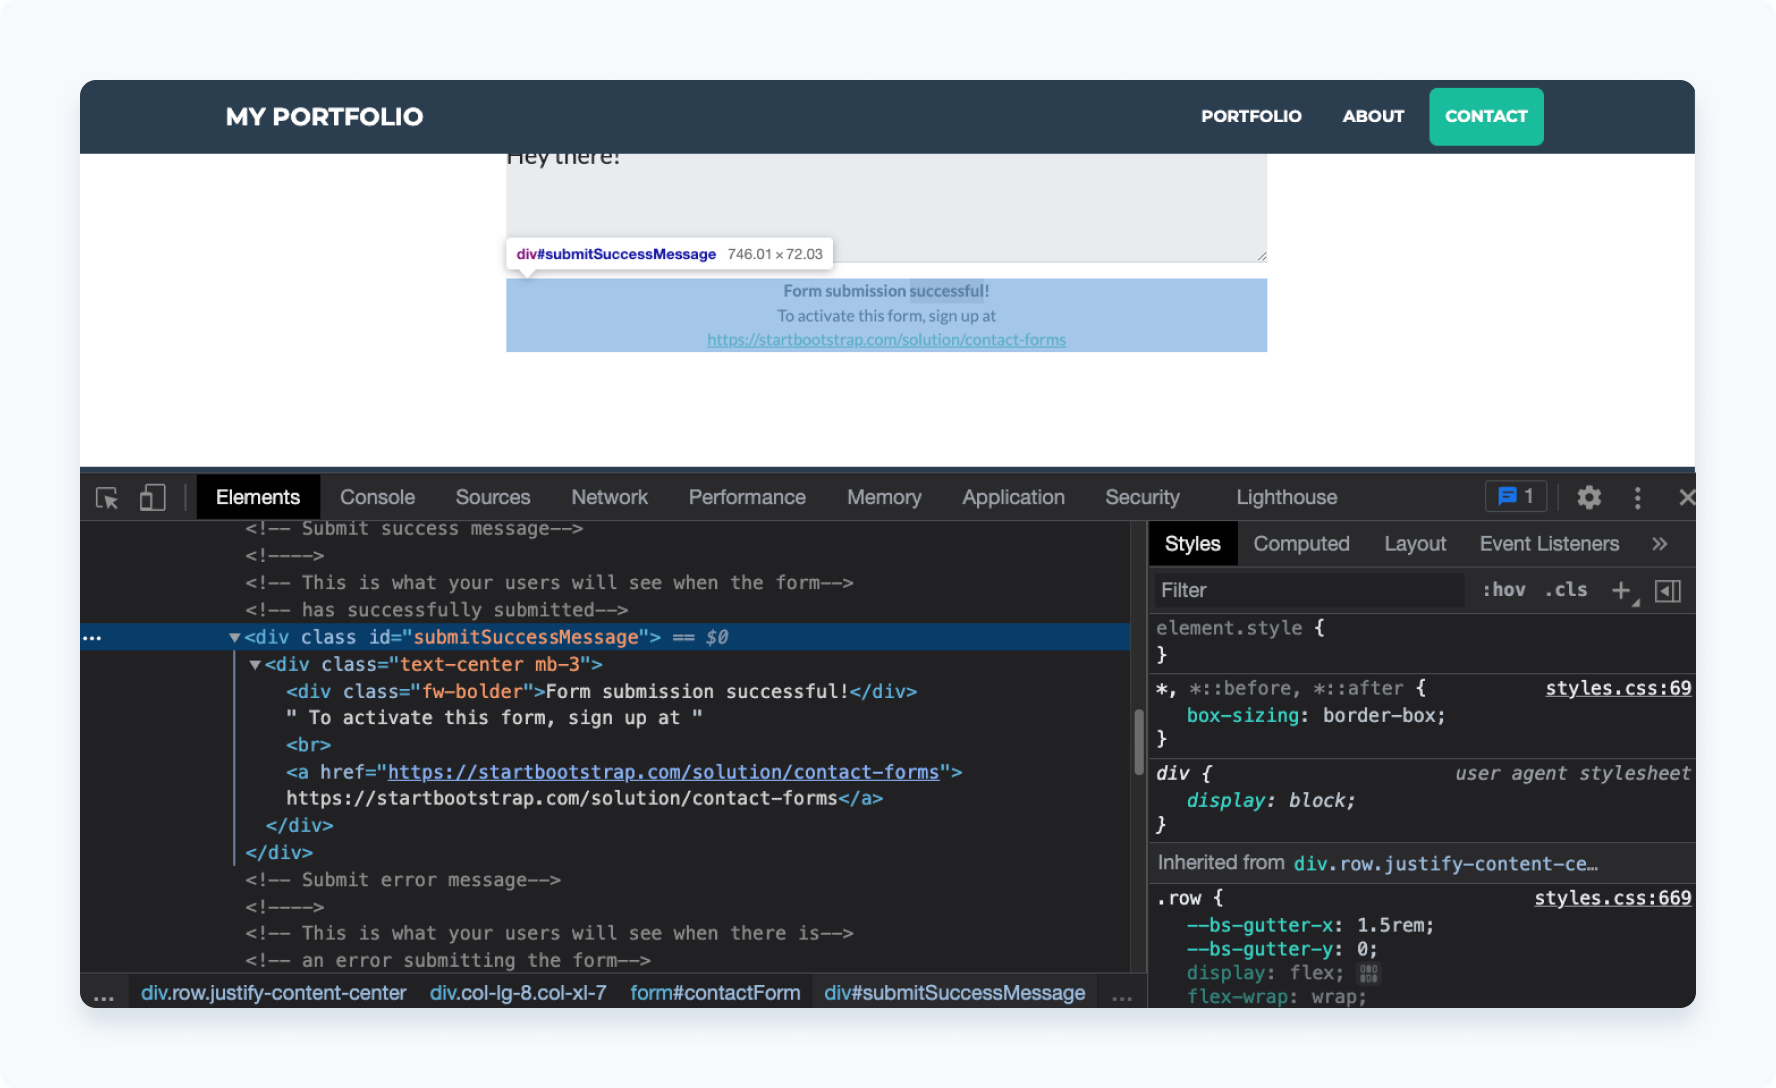This screenshot has width=1776, height=1088.
Task: Click the Filter styles input field
Action: [1308, 590]
